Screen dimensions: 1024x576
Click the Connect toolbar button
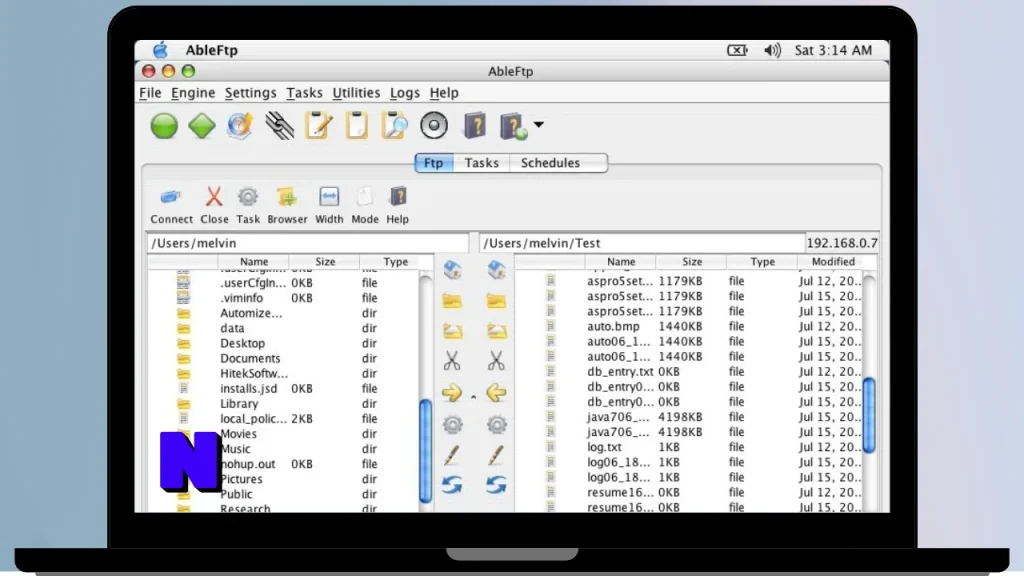[171, 206]
